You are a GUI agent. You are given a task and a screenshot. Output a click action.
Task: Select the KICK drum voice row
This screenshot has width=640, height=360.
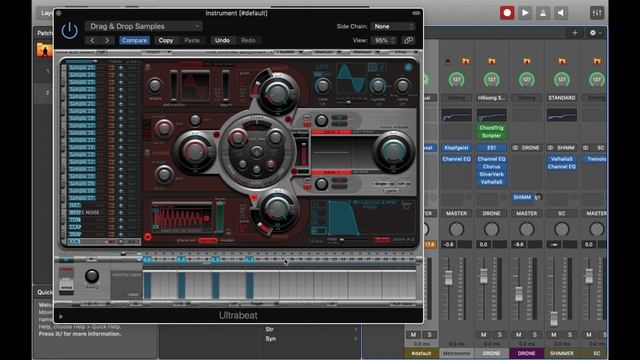104,242
